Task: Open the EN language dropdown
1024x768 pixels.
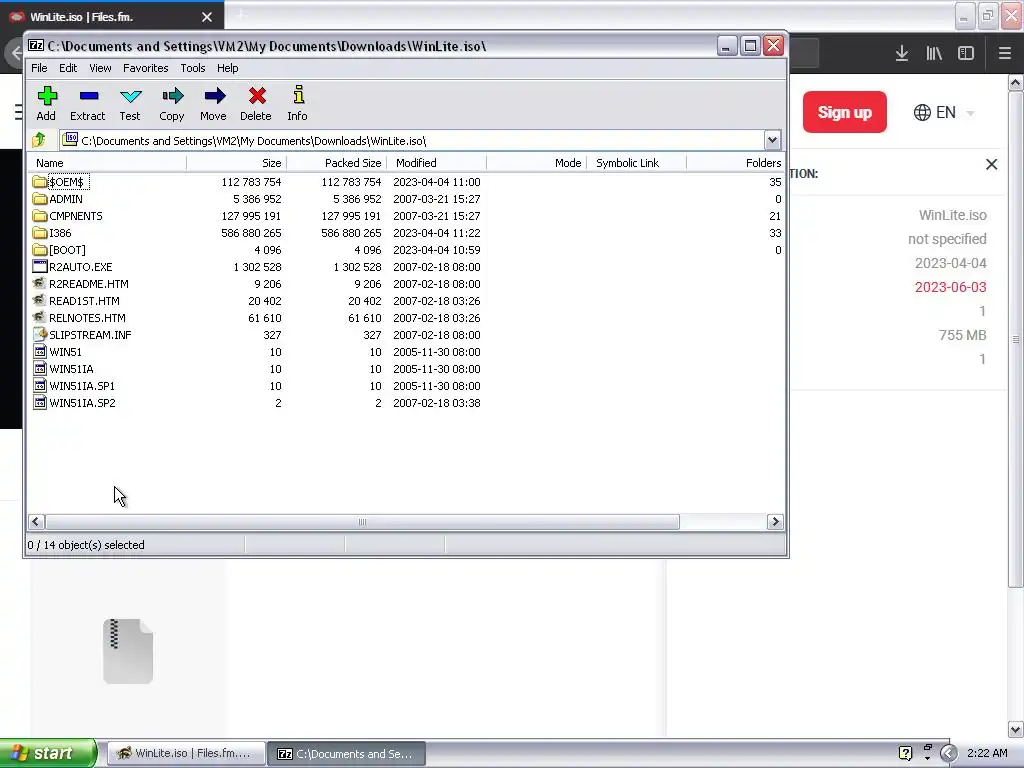Action: pos(944,112)
